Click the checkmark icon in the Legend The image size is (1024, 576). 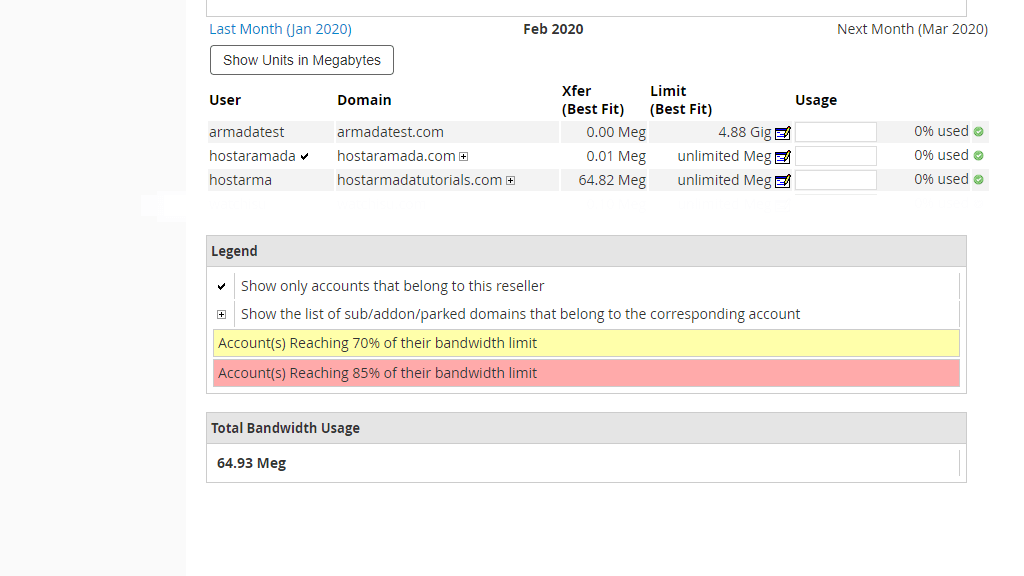(x=222, y=286)
